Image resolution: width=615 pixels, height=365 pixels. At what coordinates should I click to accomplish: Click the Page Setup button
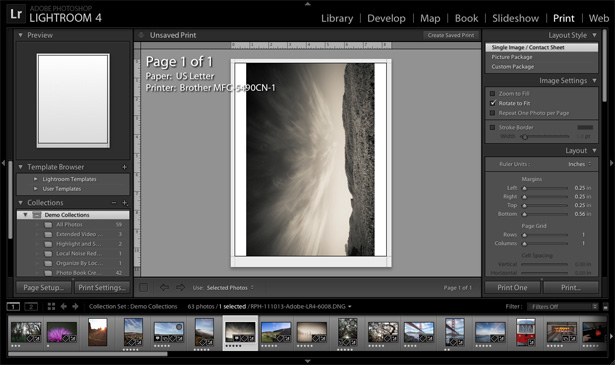[44, 288]
